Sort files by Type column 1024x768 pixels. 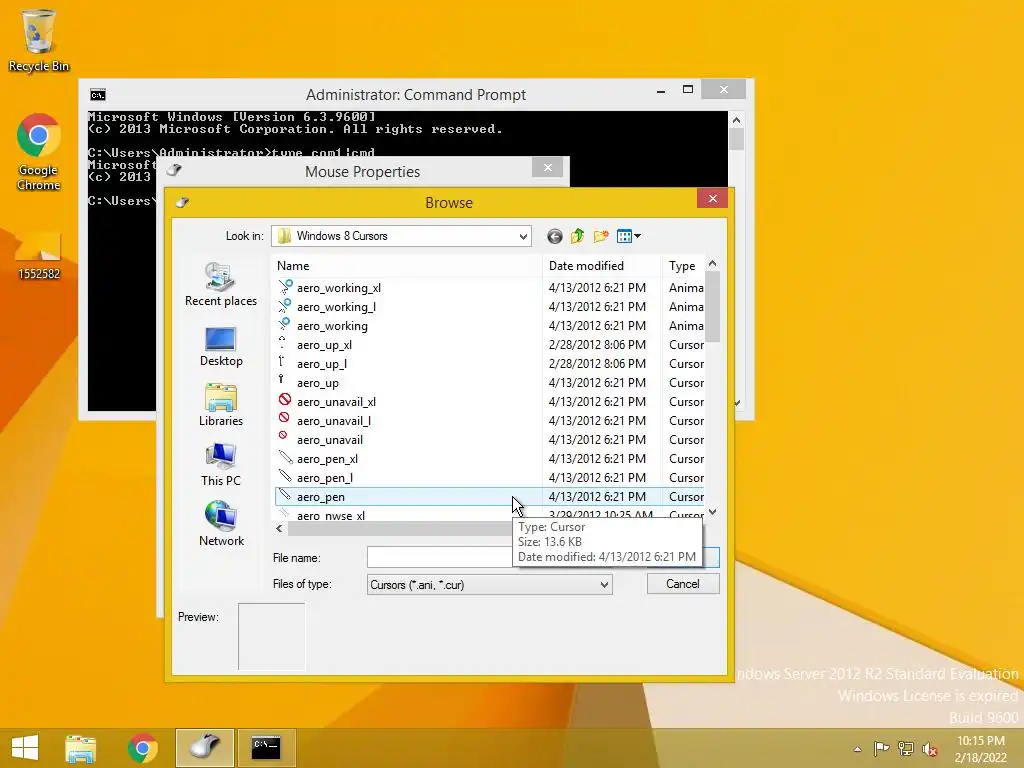click(682, 266)
